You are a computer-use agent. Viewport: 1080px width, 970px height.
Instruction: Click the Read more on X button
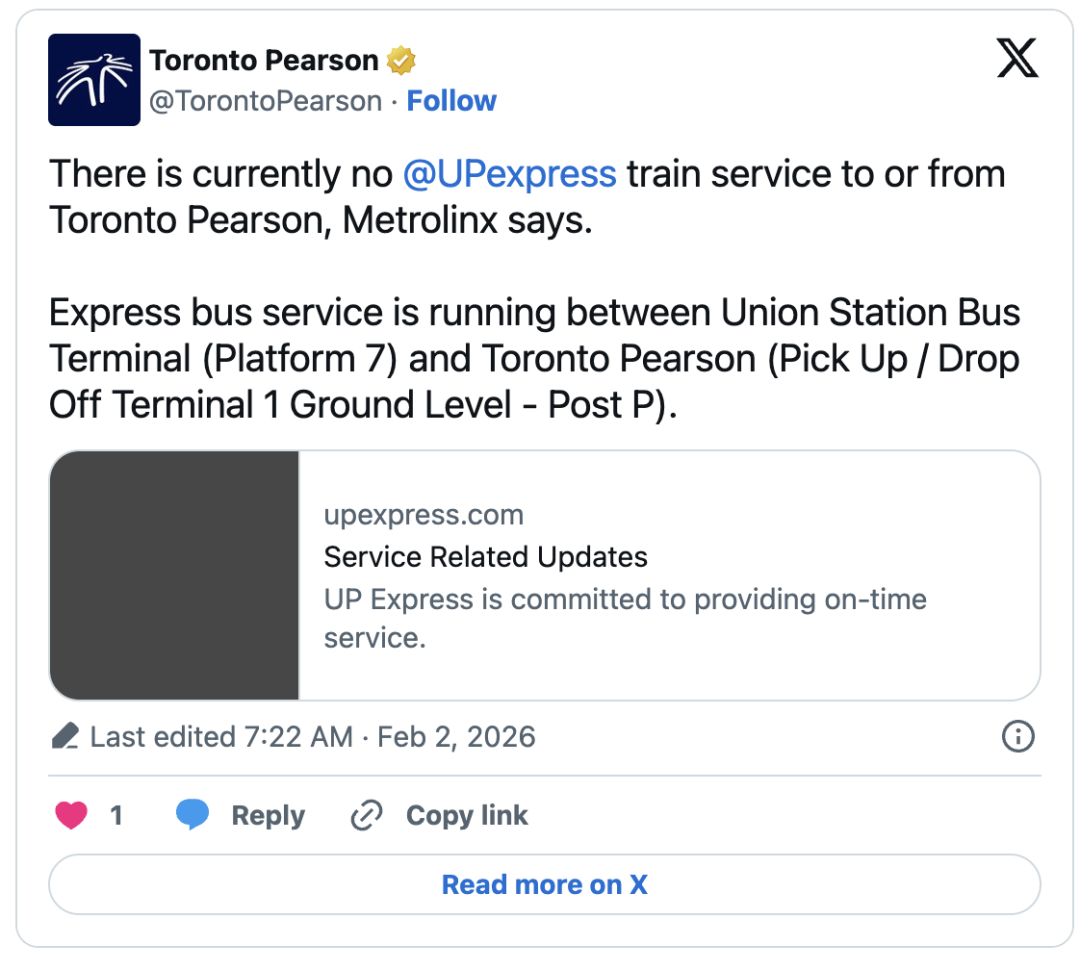coord(544,884)
